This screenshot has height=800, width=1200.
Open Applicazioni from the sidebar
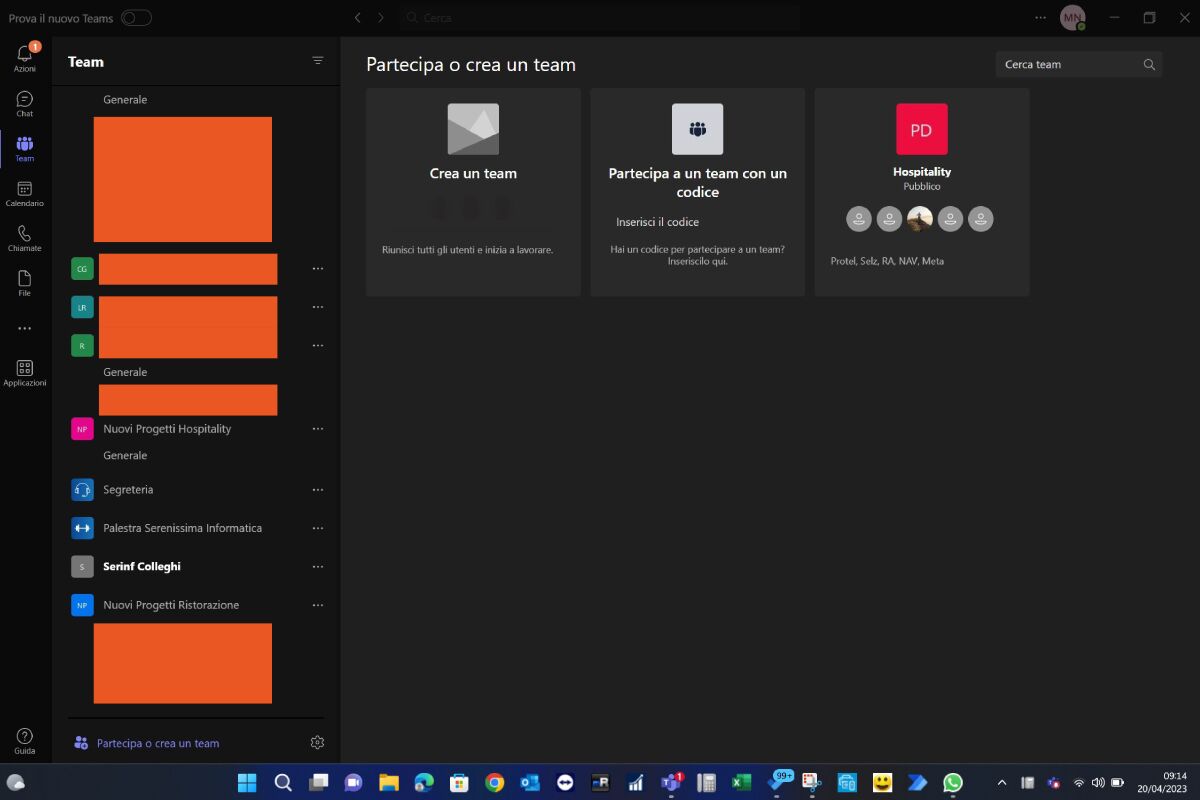click(x=24, y=372)
